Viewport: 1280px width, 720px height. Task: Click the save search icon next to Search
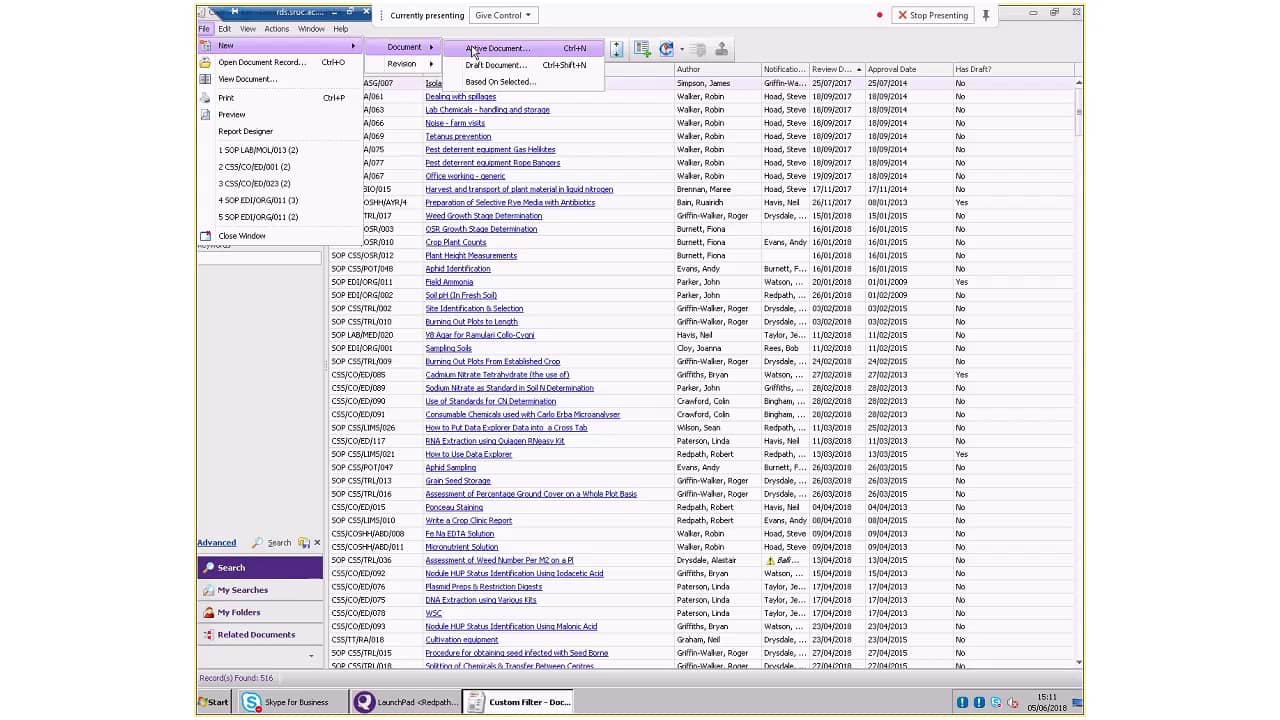[303, 543]
